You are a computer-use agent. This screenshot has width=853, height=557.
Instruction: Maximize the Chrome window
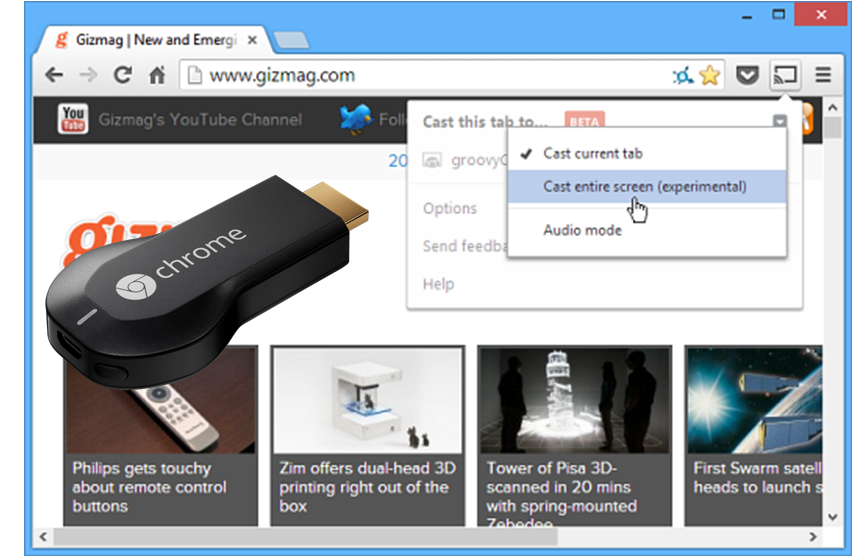(x=778, y=15)
